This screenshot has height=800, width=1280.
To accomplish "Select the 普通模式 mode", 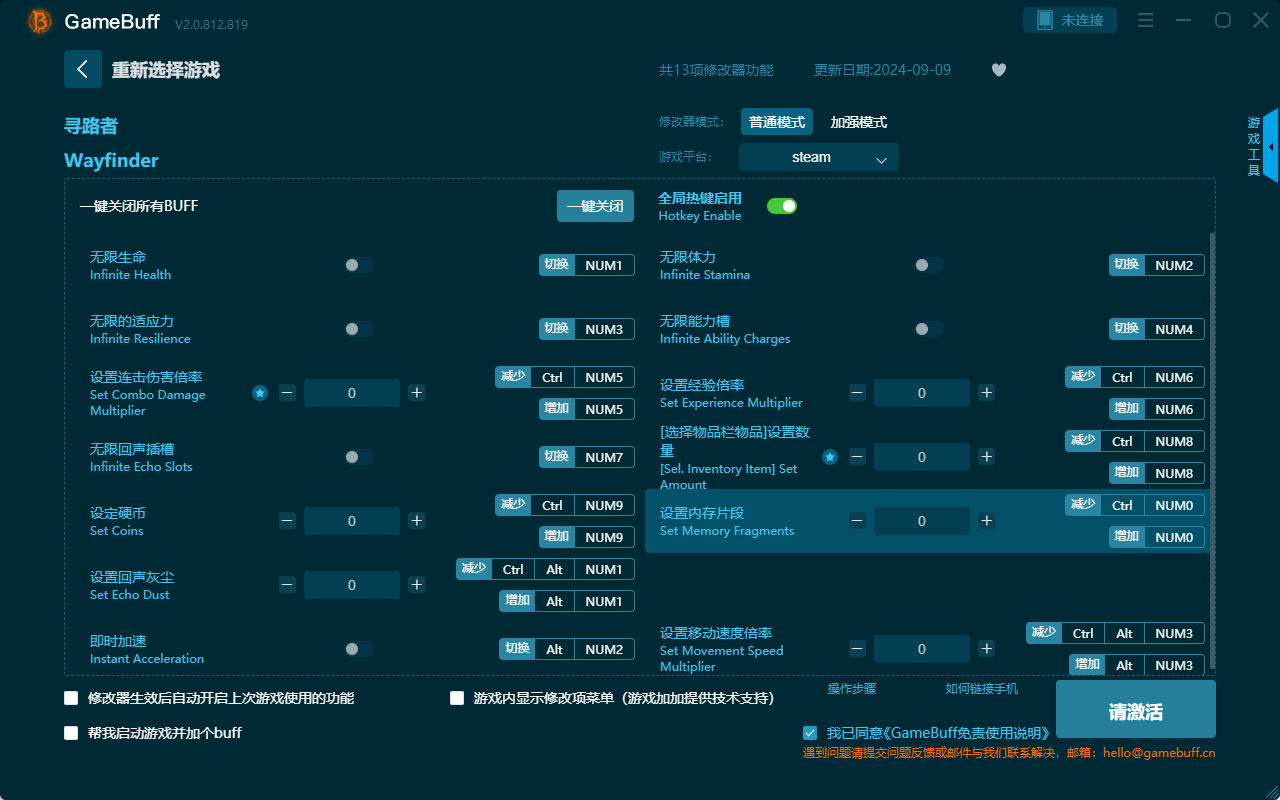I will [x=776, y=121].
